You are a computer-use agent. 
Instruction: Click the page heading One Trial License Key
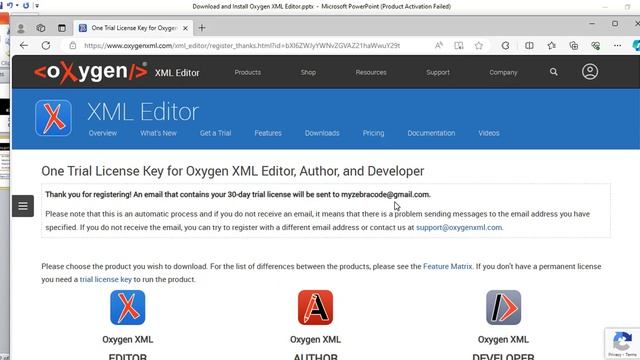point(233,171)
